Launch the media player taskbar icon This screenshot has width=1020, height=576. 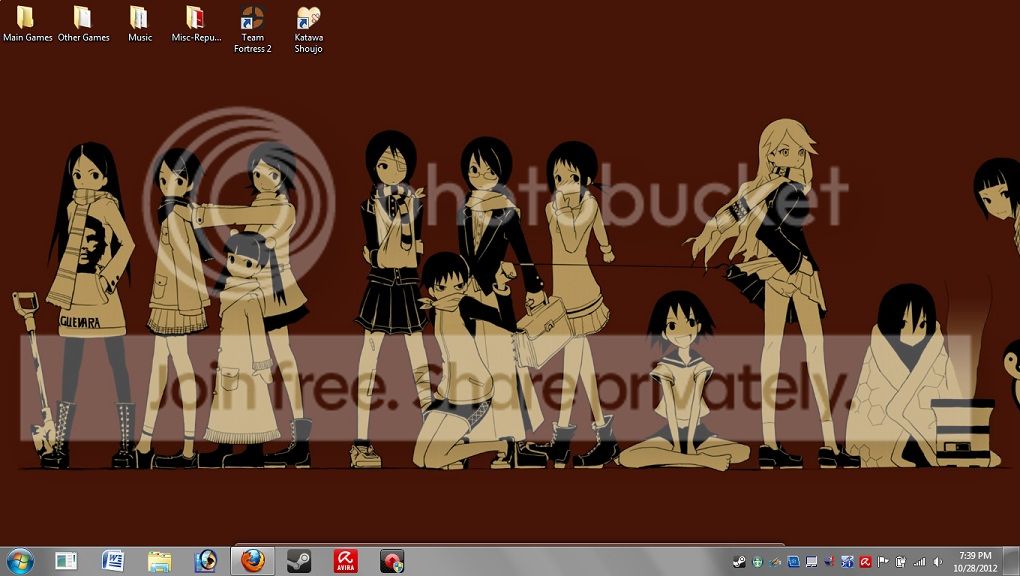pyautogui.click(x=206, y=561)
